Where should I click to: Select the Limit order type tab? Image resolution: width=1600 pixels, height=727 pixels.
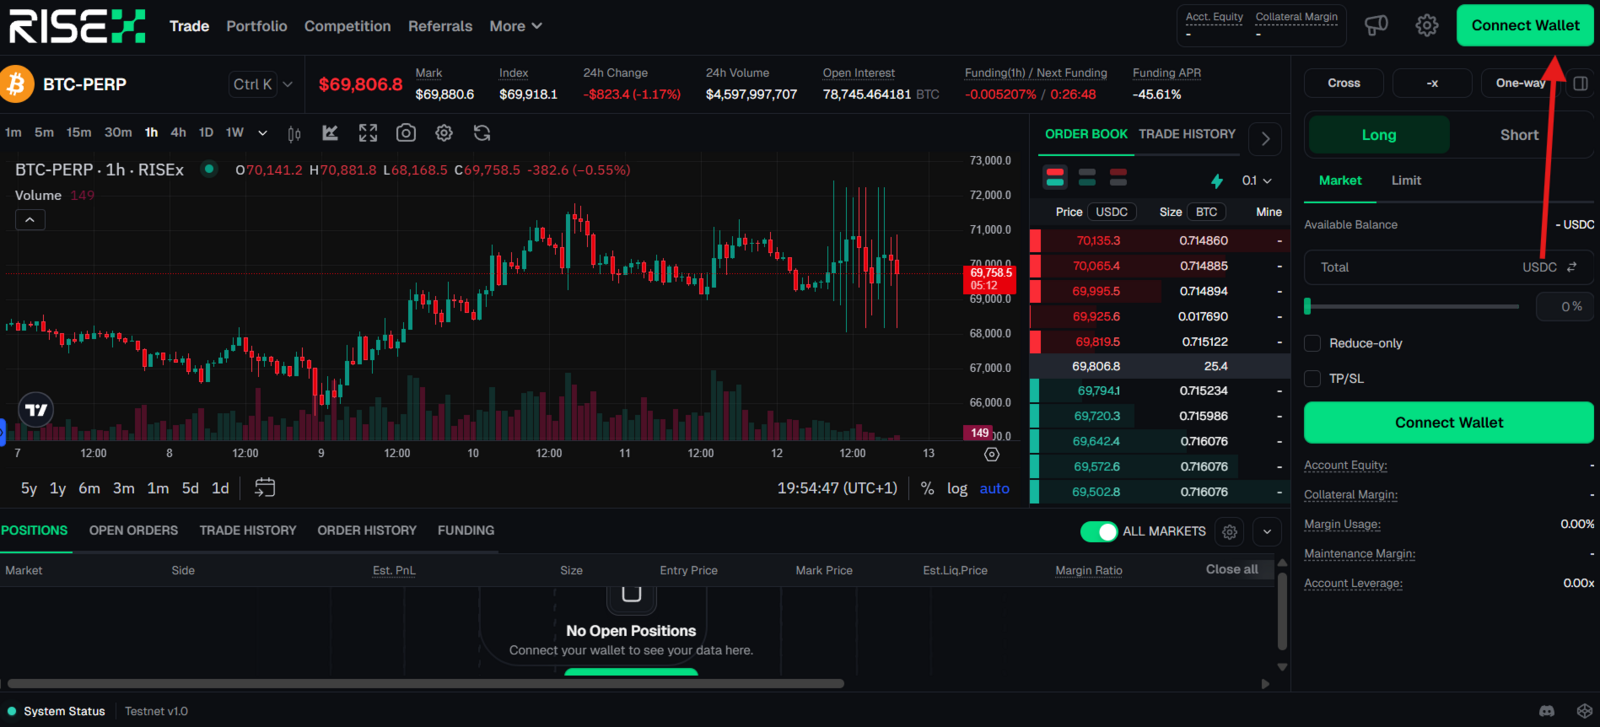(1406, 181)
